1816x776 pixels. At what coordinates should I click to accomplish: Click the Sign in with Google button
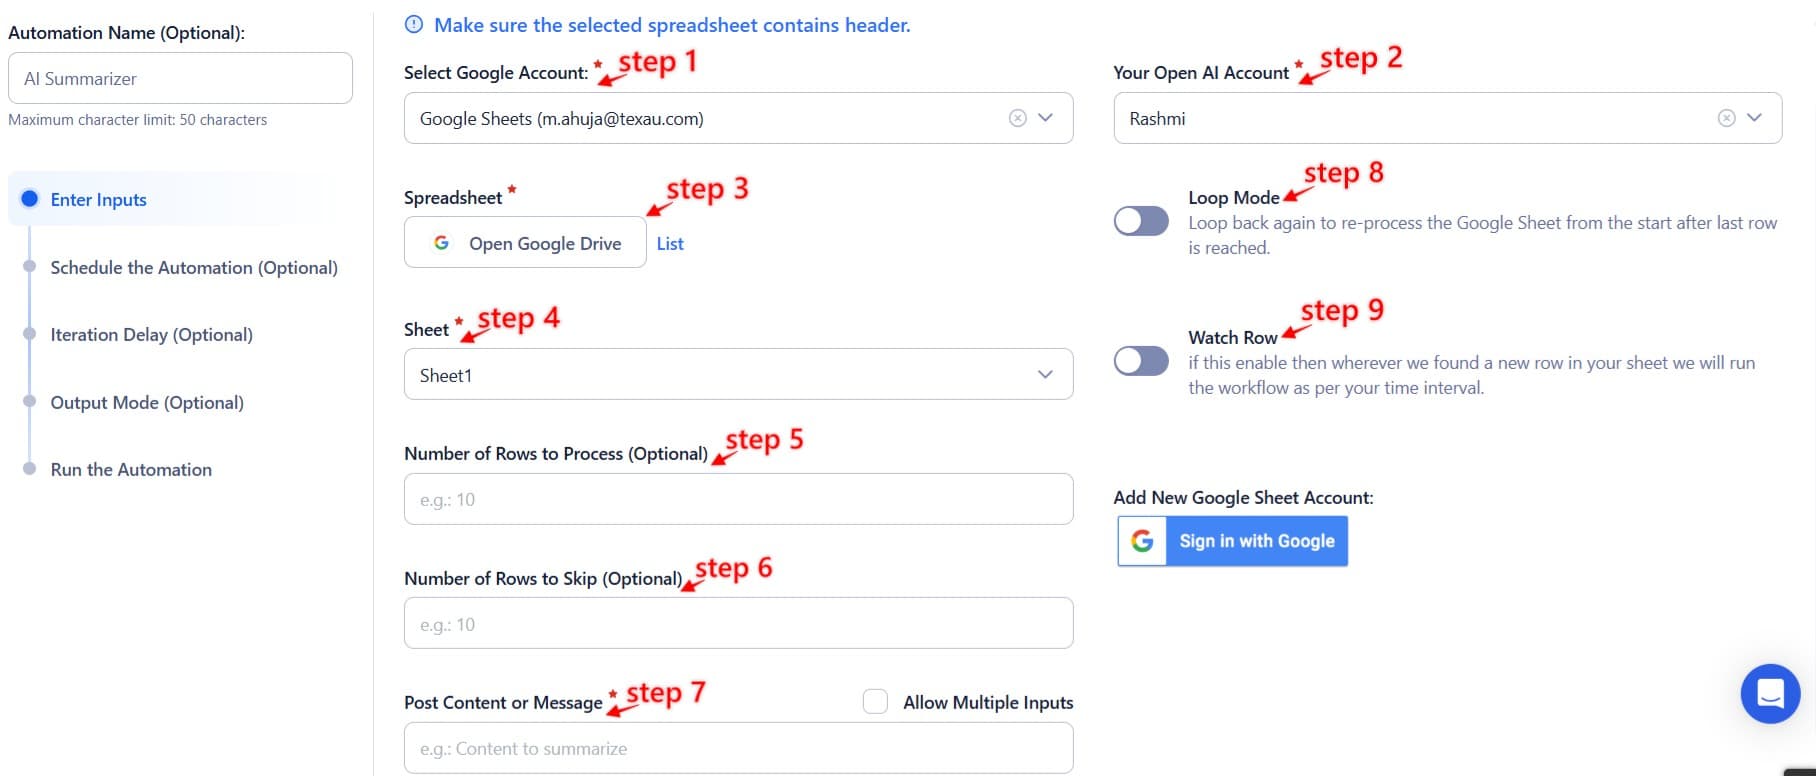[x=1256, y=541]
